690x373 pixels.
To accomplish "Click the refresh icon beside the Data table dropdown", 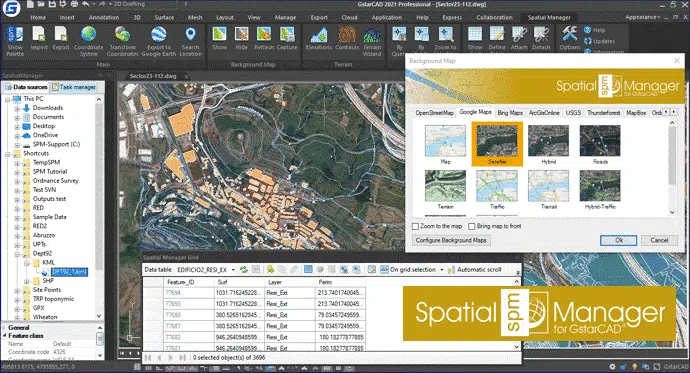I will pos(243,270).
